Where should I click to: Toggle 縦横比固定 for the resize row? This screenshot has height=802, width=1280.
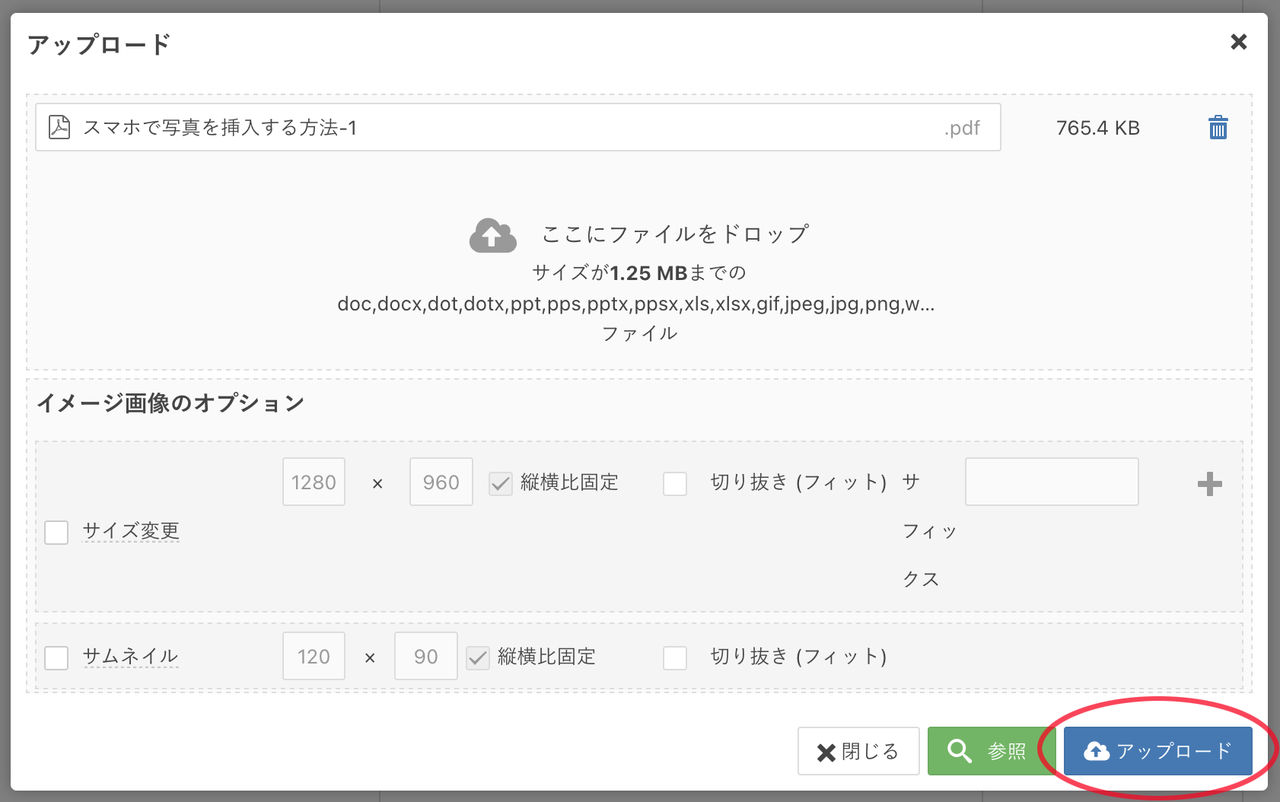click(500, 483)
